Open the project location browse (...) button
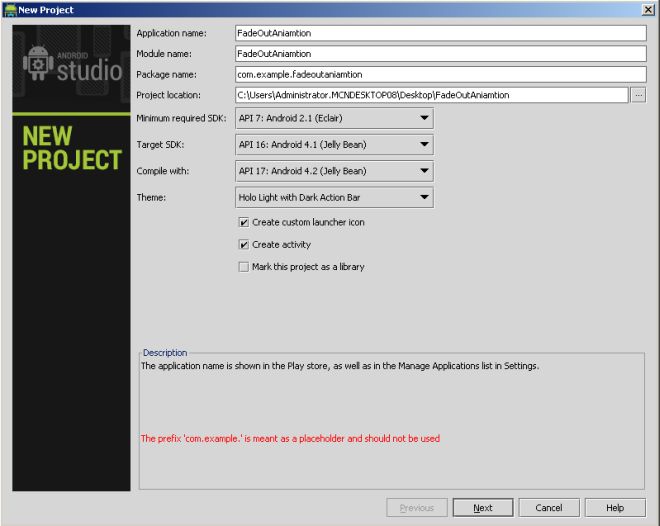 (x=639, y=95)
